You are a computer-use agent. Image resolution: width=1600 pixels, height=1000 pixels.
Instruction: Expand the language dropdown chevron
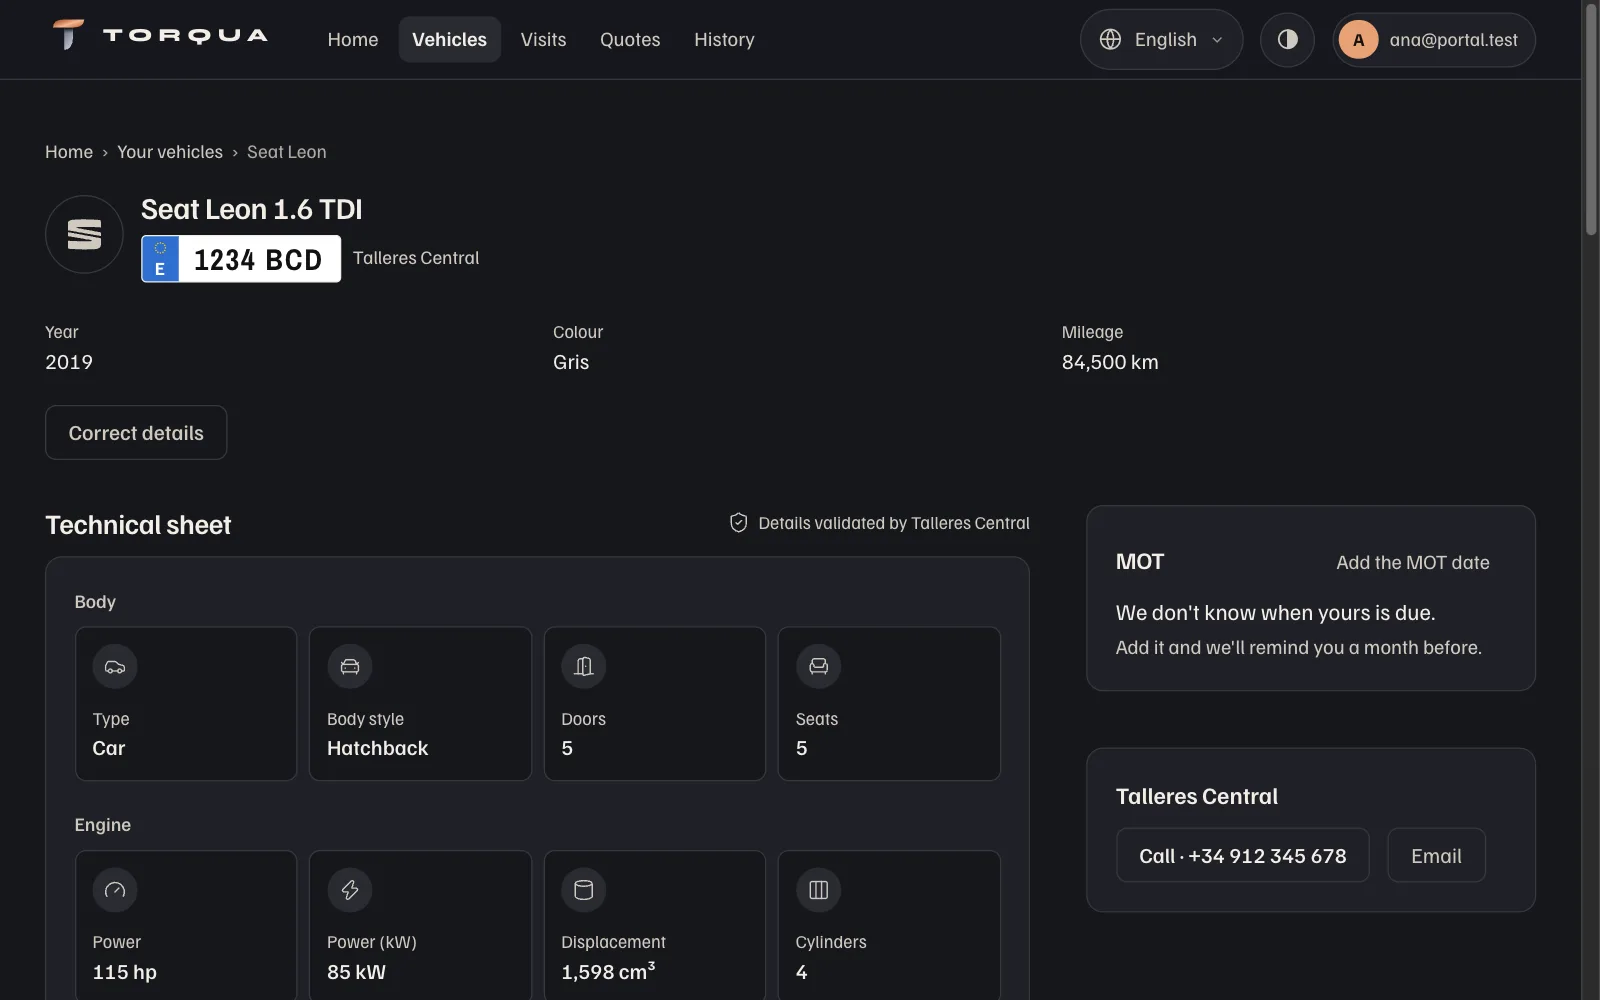1217,40
